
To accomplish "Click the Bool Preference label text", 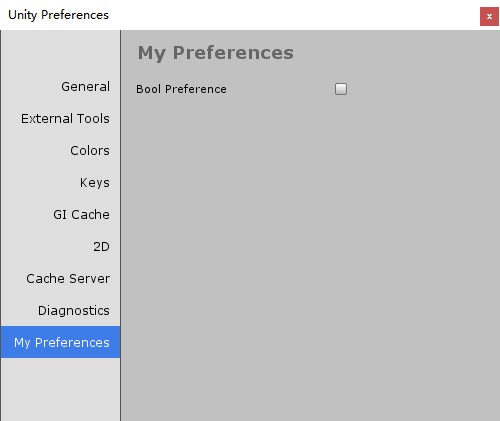I will coord(181,89).
